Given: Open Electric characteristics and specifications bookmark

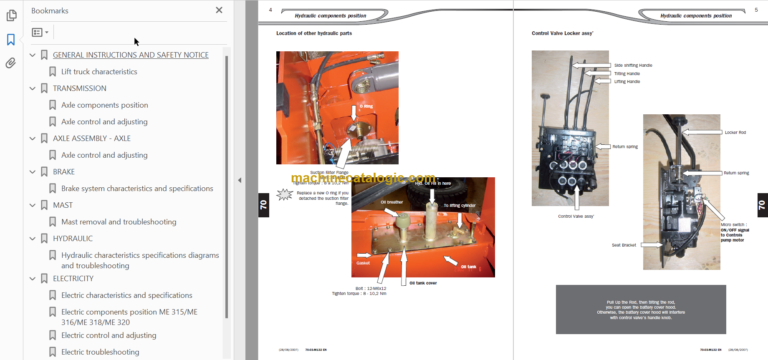Looking at the screenshot, I should [x=127, y=295].
